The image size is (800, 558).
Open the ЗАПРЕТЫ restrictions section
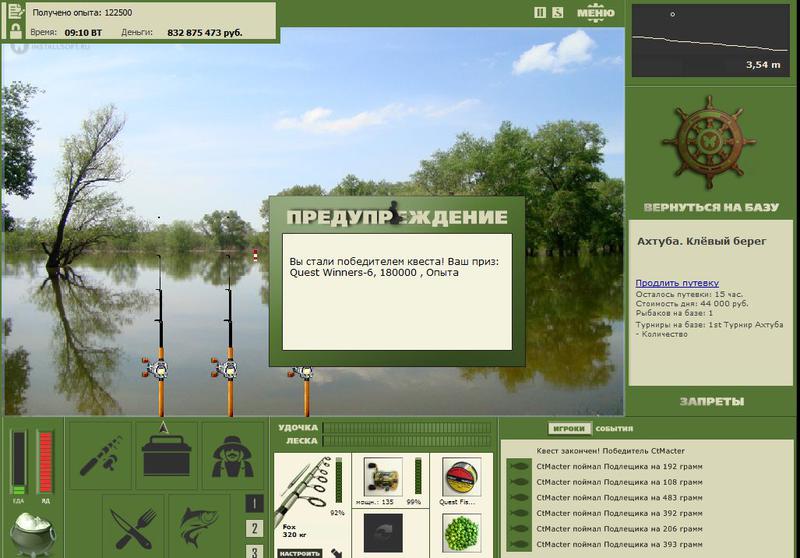[x=712, y=401]
